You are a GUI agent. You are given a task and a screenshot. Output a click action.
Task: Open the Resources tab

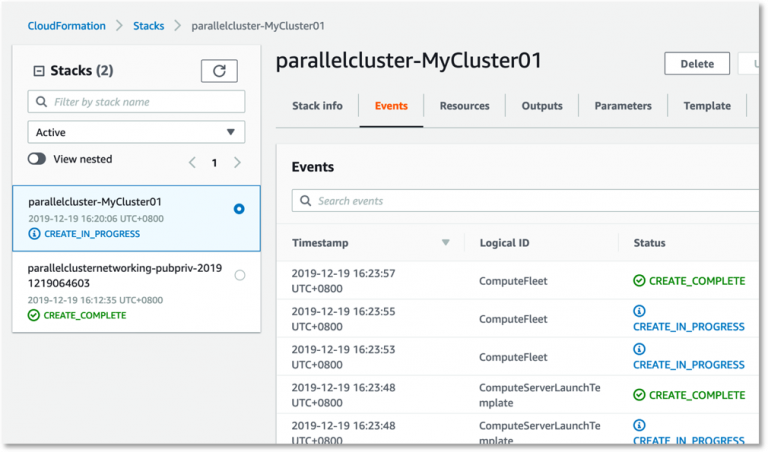(464, 106)
